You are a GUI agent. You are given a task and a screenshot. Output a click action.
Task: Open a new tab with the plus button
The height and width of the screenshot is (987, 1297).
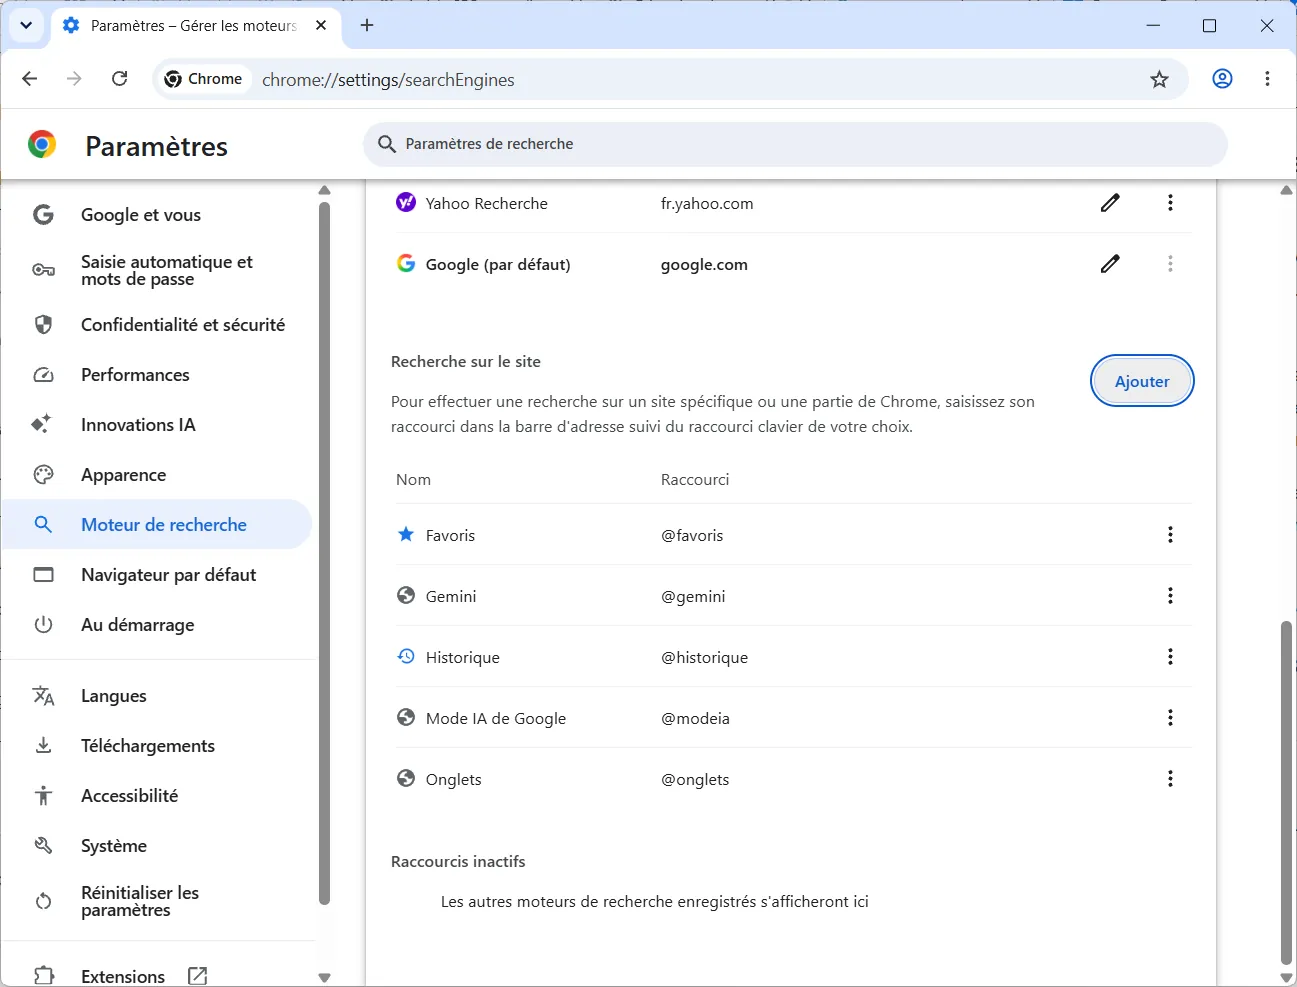coord(367,26)
